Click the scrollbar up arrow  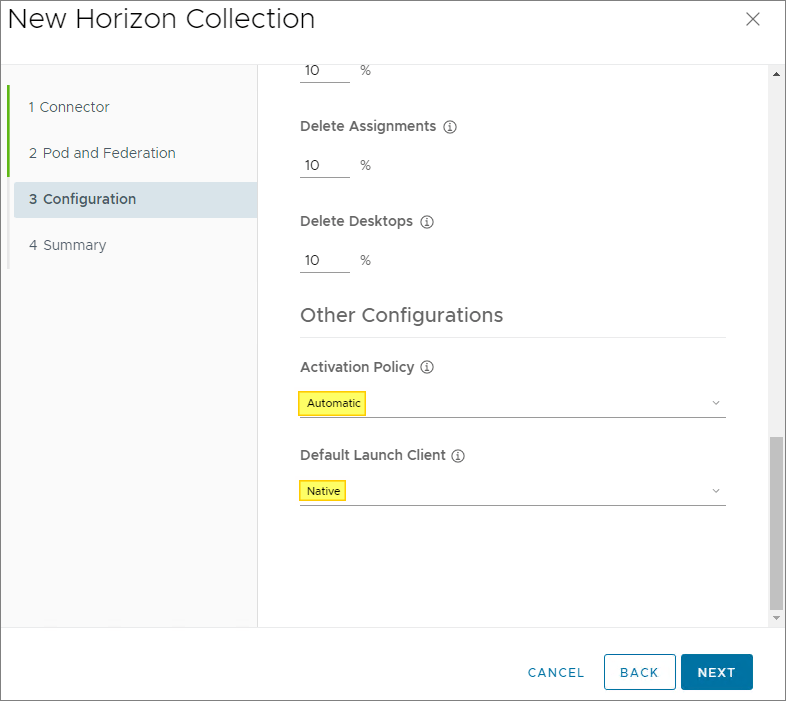pos(776,75)
